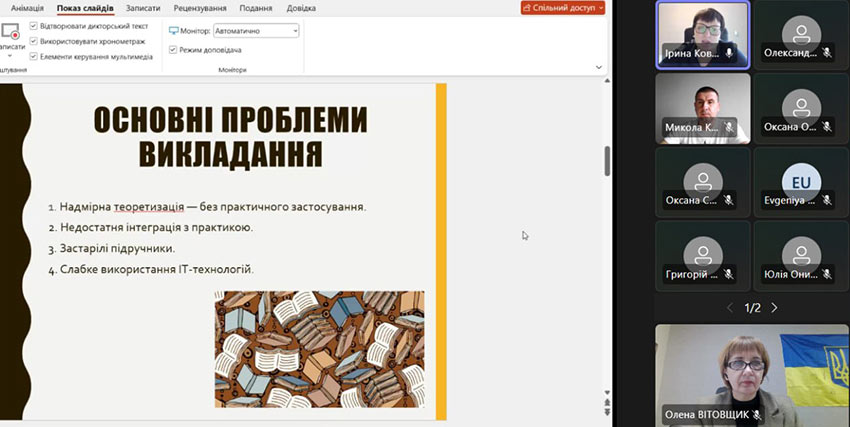Go to next participants page arrow
This screenshot has height=427, width=850.
click(x=774, y=308)
